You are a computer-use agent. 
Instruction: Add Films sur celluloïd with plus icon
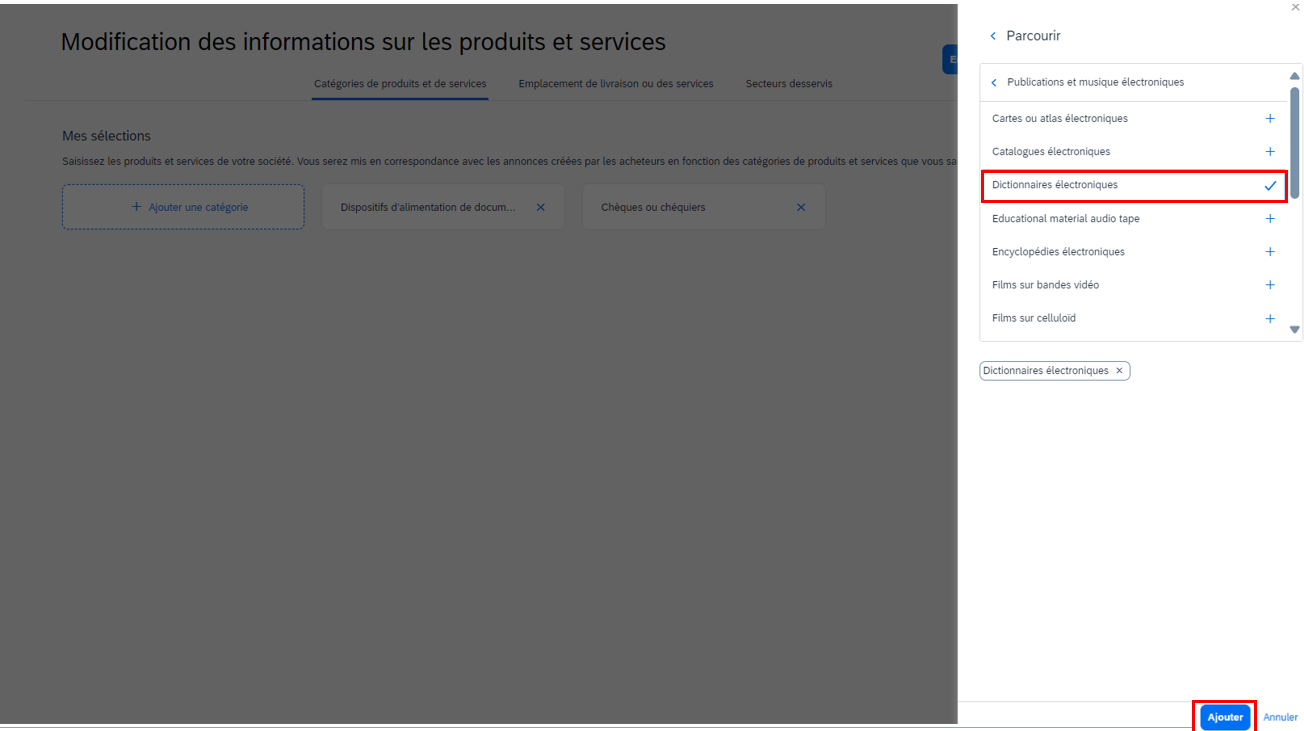point(1270,318)
